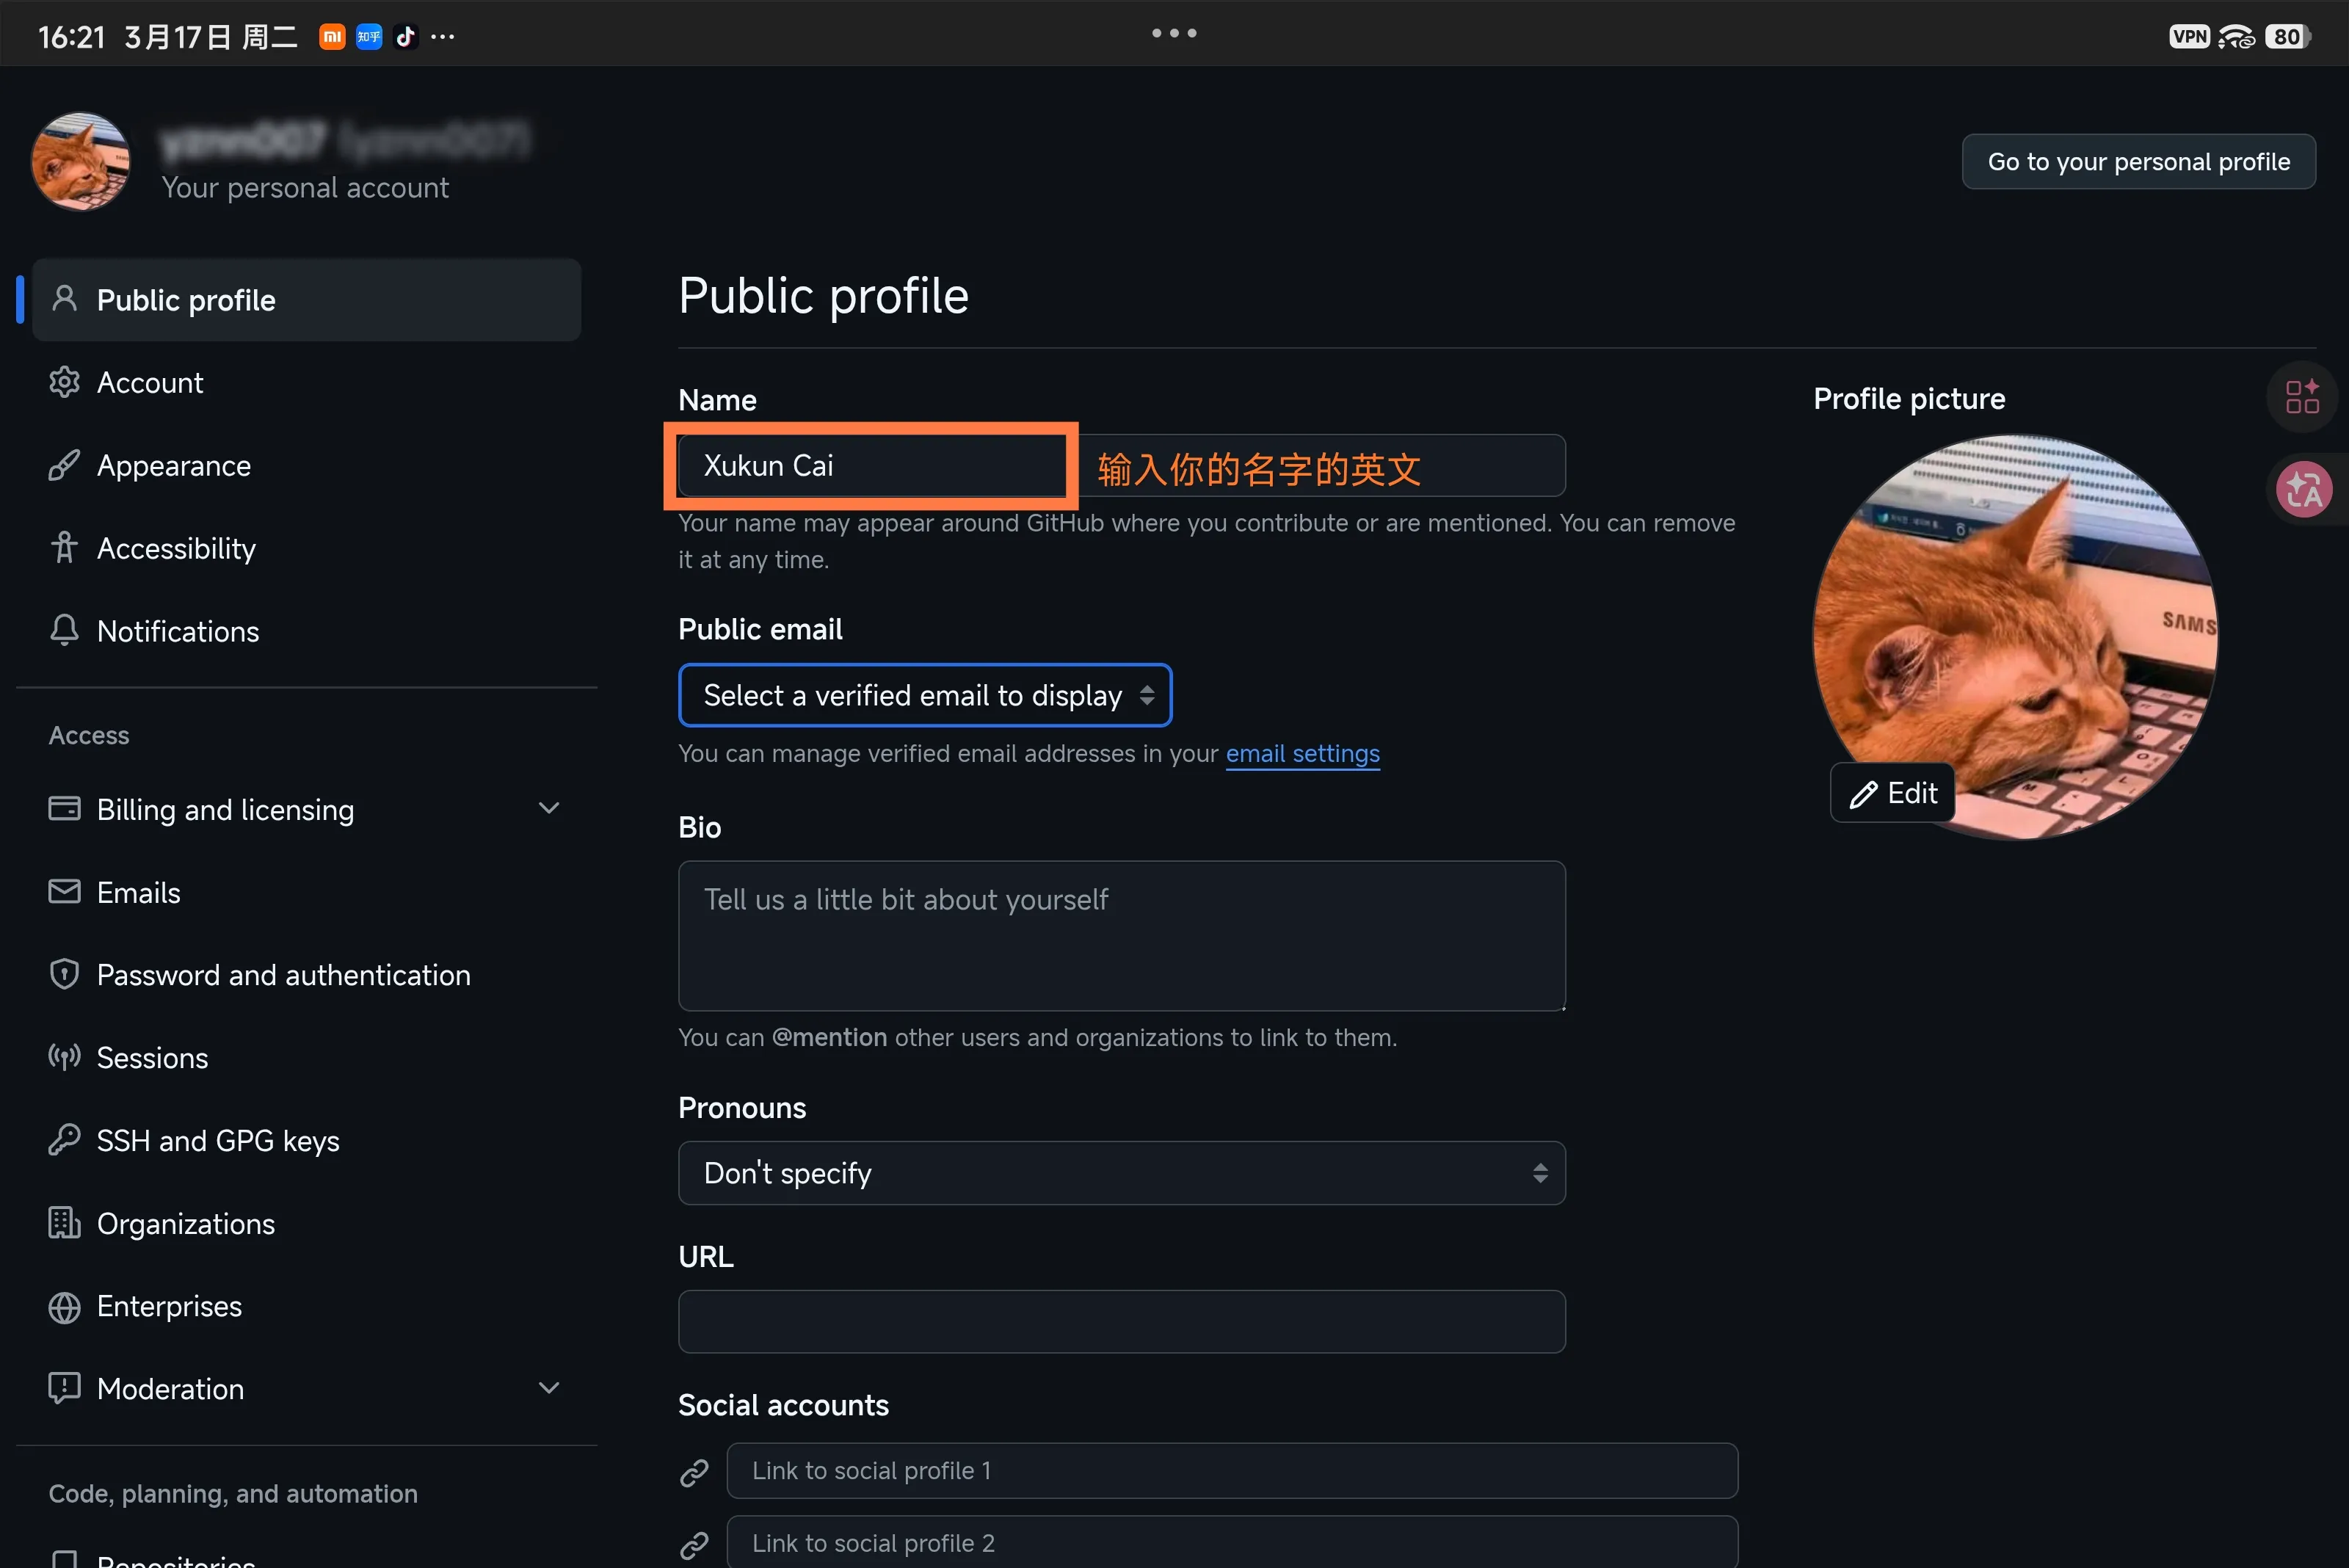2349x1568 pixels.
Task: Open the Account settings
Action: pyautogui.click(x=149, y=382)
